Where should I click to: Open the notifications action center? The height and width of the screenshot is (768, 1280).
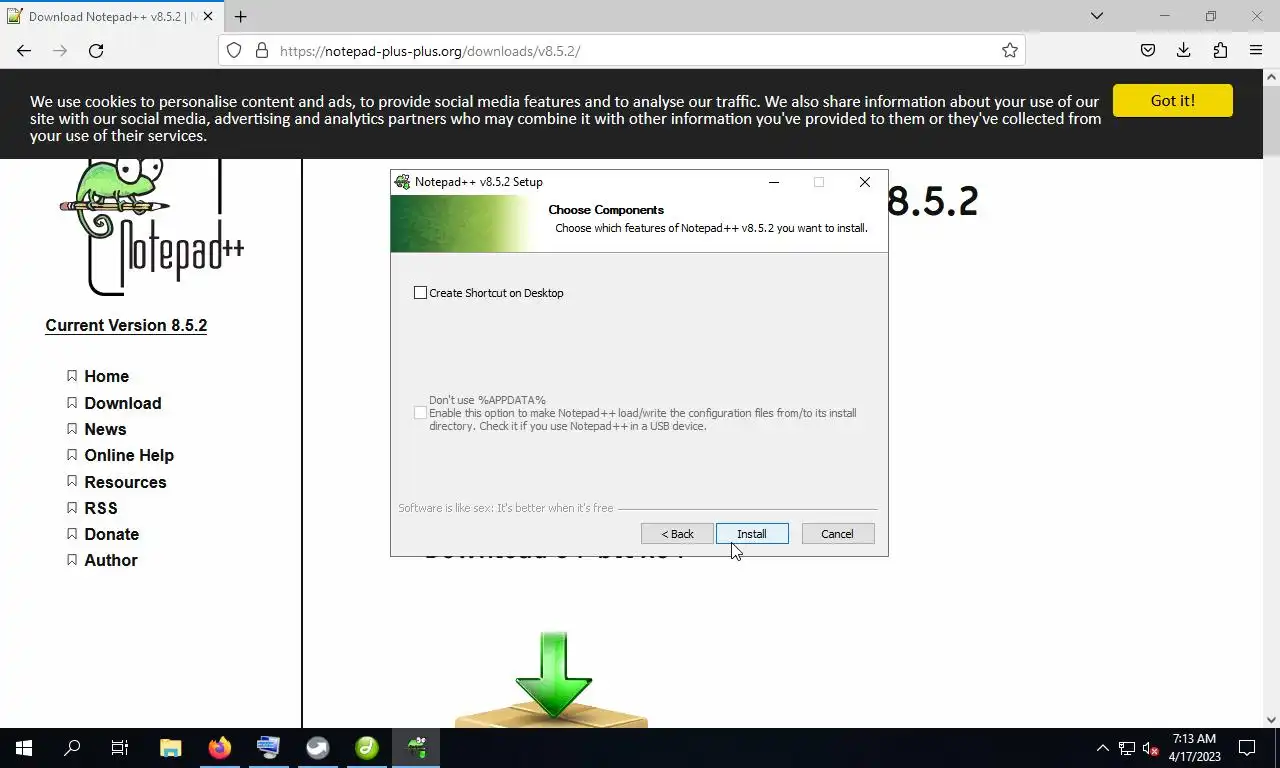[1247, 748]
